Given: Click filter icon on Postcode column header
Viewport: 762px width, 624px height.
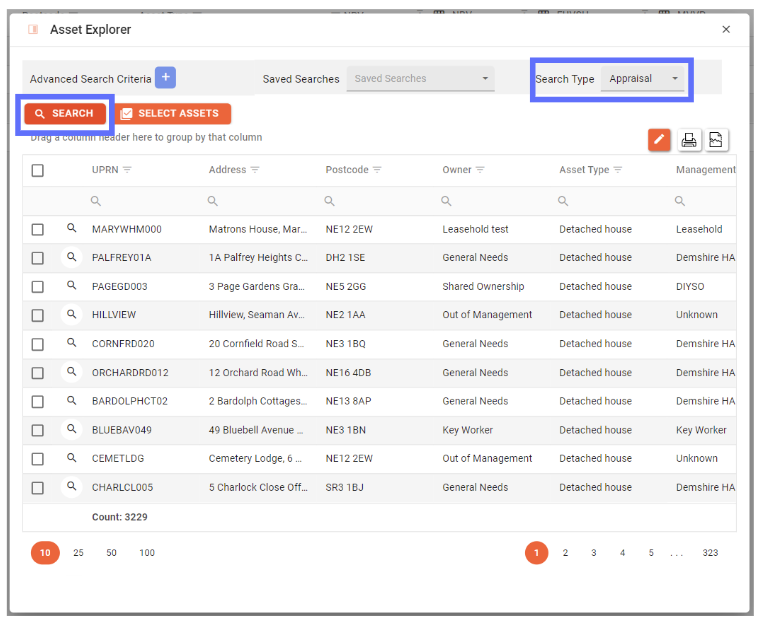Looking at the screenshot, I should point(377,170).
